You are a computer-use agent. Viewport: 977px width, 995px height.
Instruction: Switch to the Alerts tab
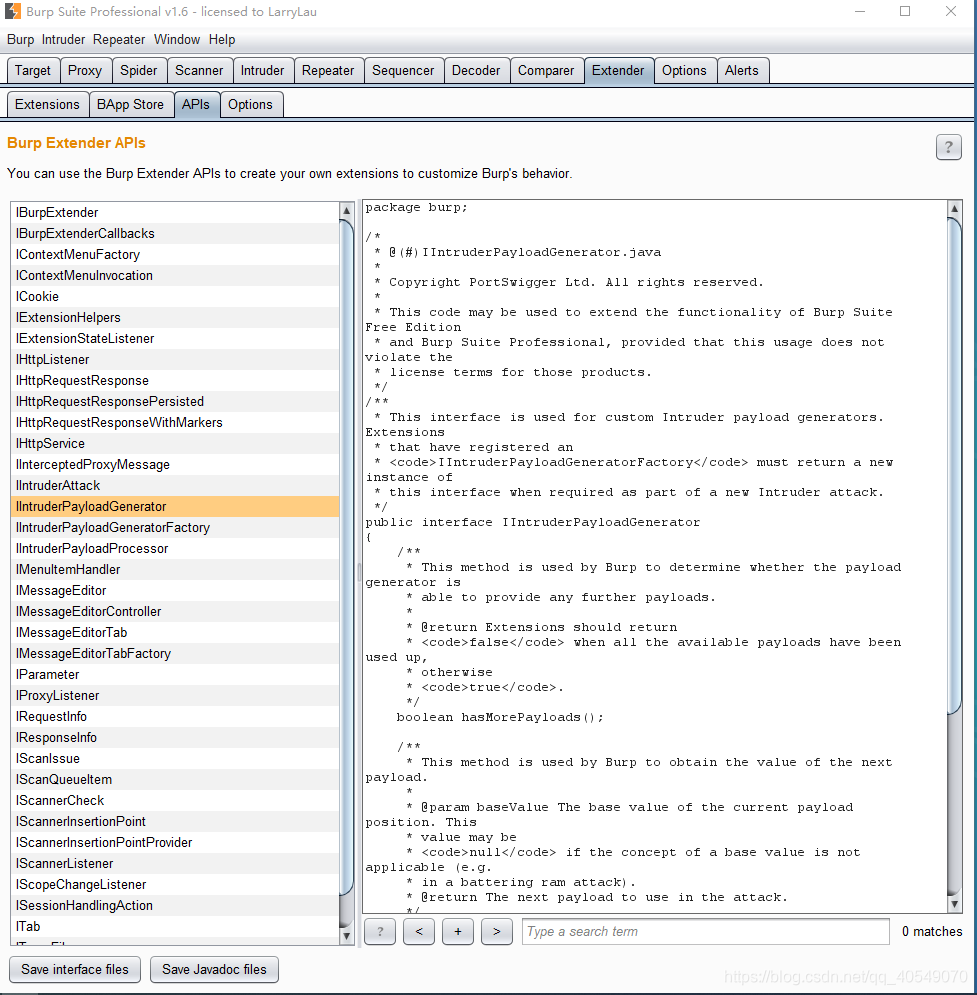[x=742, y=70]
